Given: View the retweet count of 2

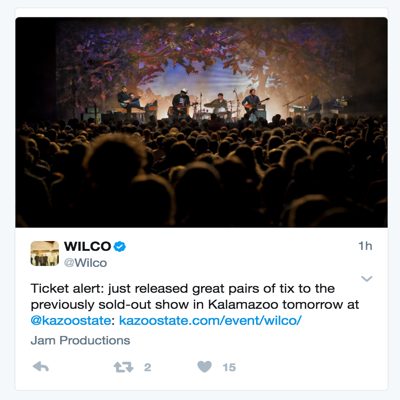Looking at the screenshot, I should coord(147,367).
